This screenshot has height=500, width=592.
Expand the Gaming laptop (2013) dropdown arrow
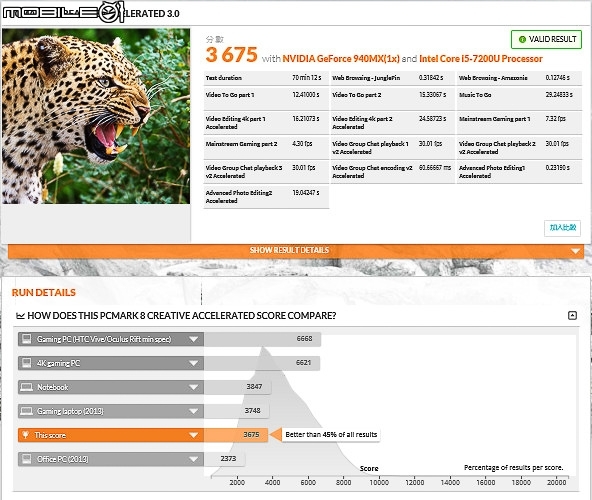(x=193, y=411)
